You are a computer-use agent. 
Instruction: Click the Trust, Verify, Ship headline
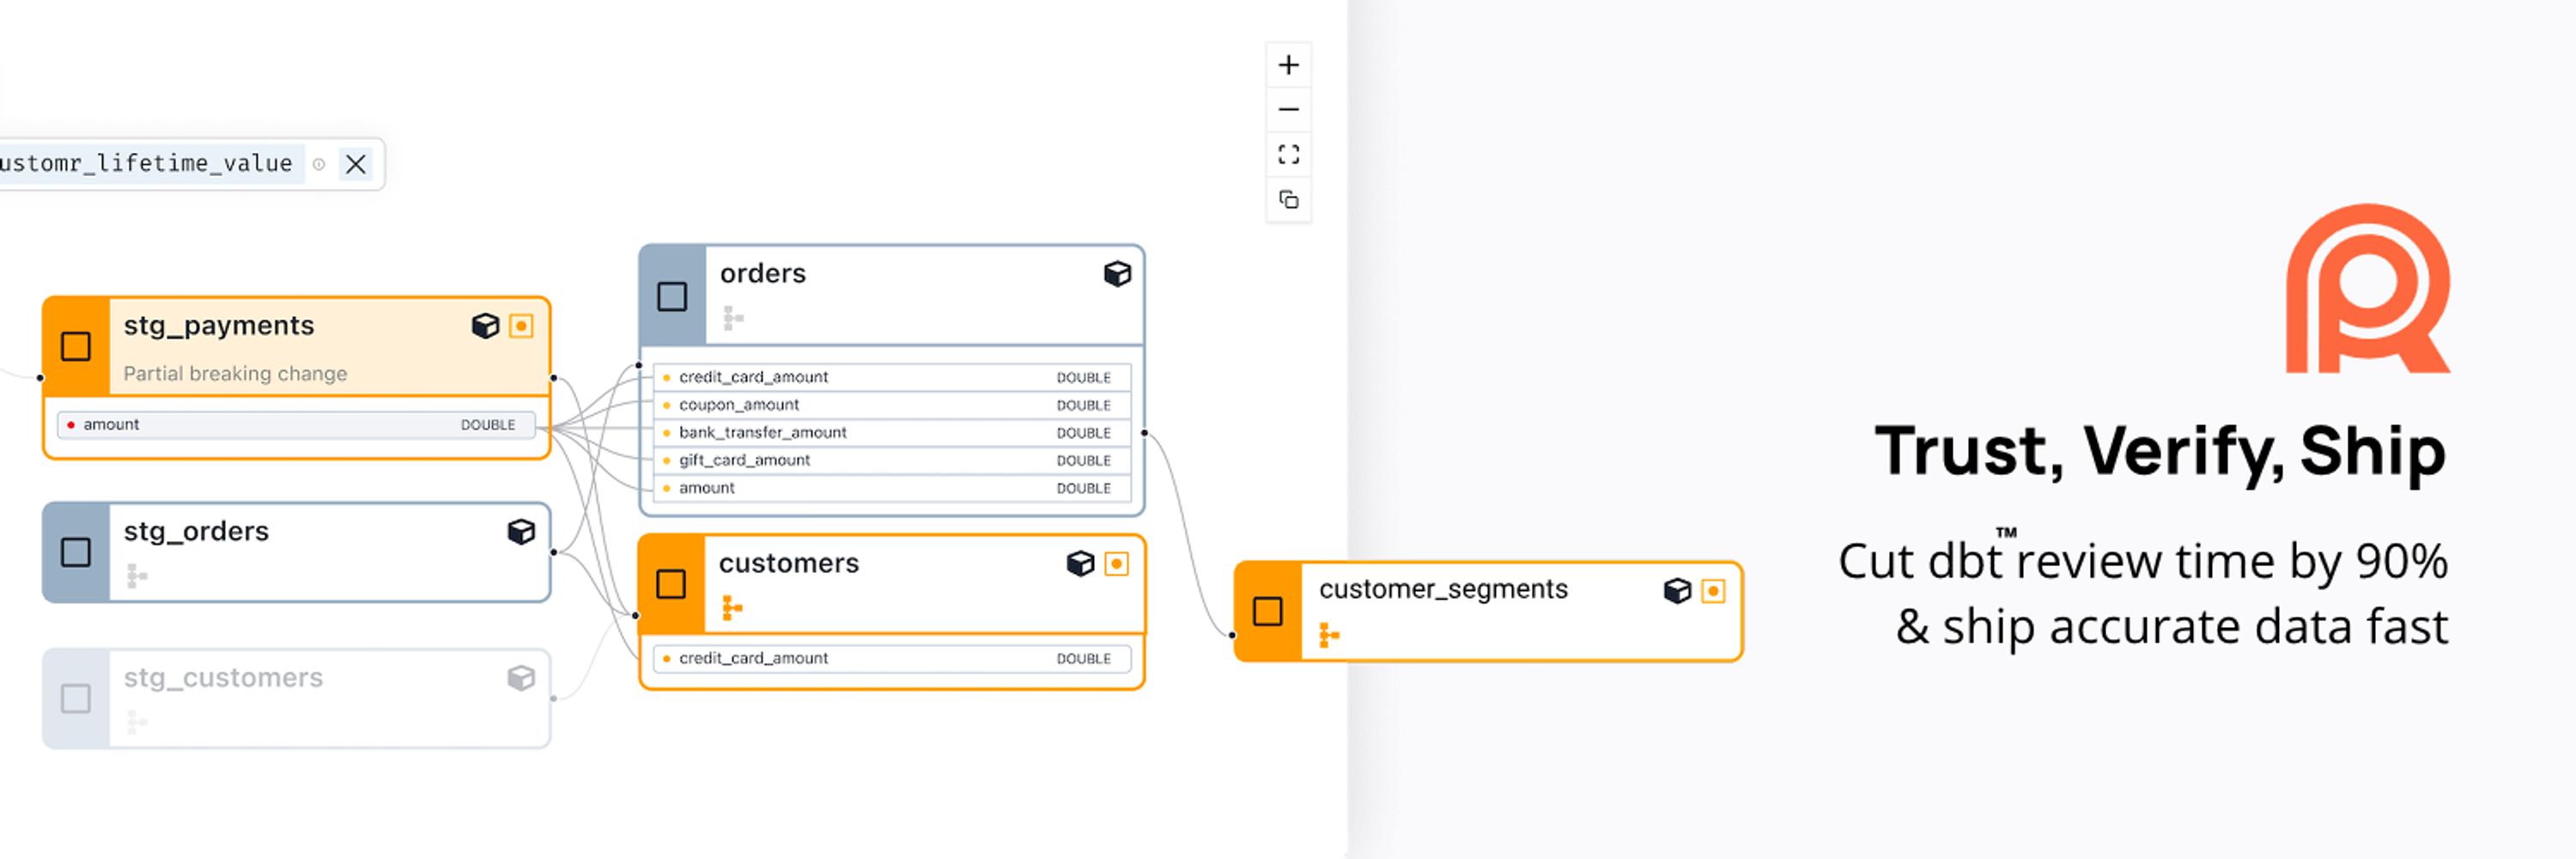coord(2160,452)
